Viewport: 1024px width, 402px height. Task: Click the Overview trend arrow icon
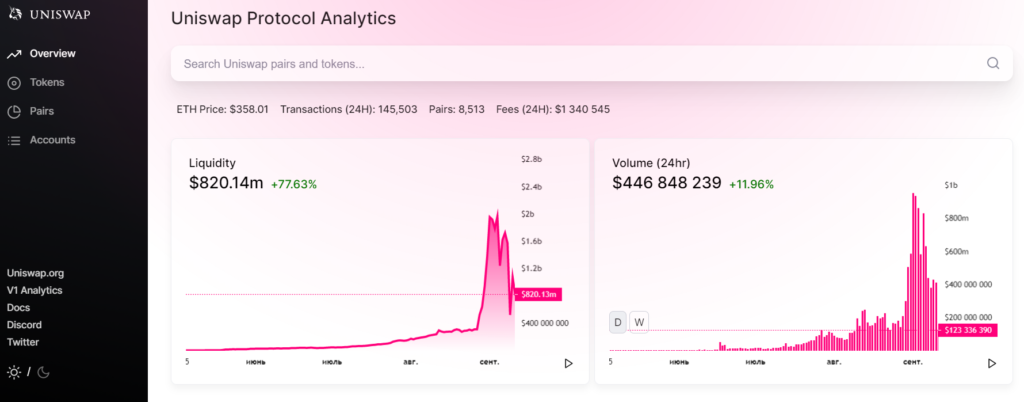tap(14, 54)
